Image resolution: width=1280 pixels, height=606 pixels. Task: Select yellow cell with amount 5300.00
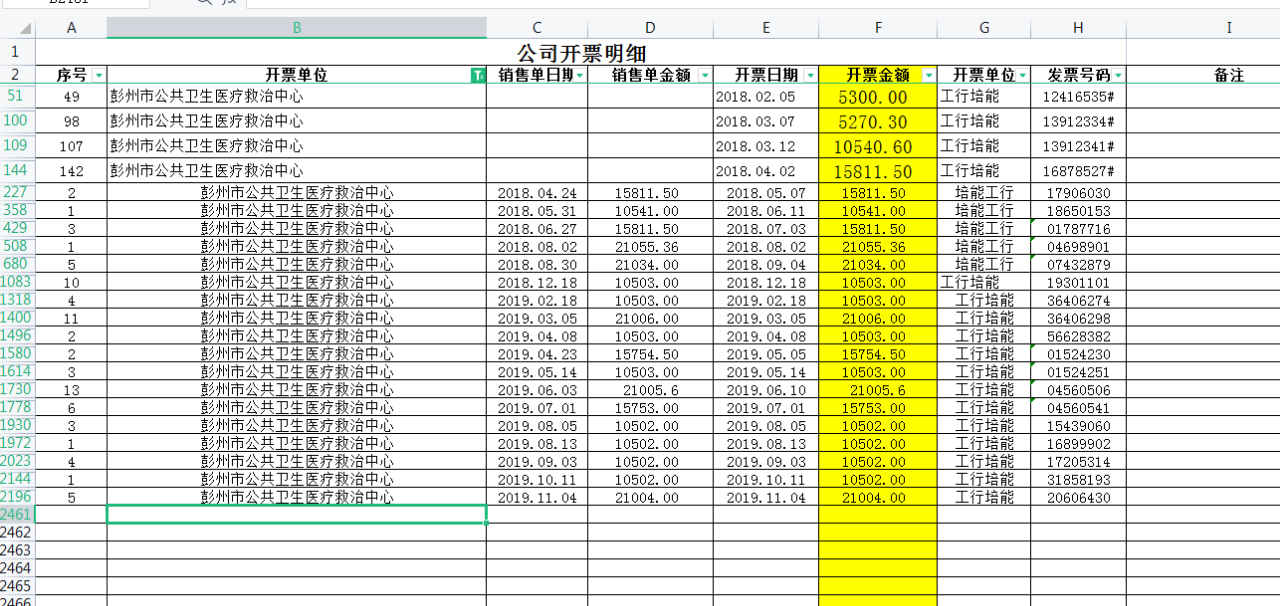[877, 97]
